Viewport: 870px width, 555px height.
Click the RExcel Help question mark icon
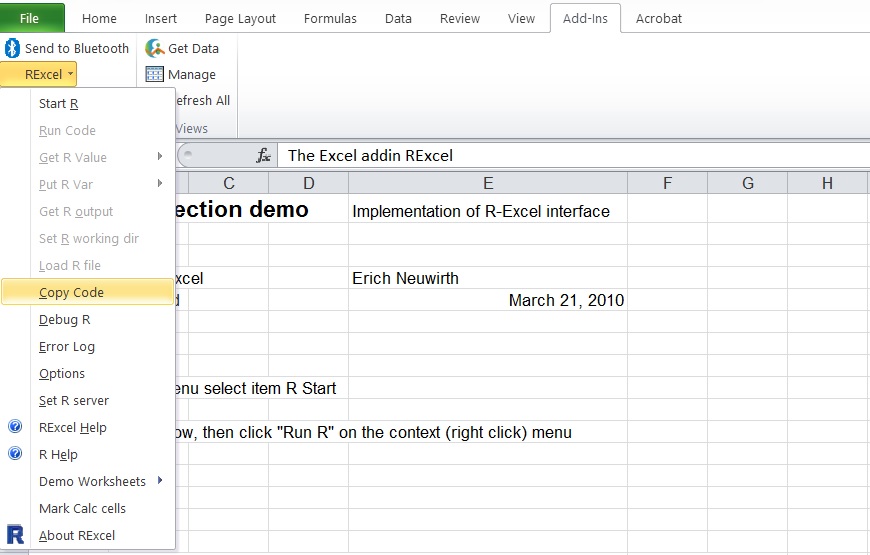click(15, 426)
